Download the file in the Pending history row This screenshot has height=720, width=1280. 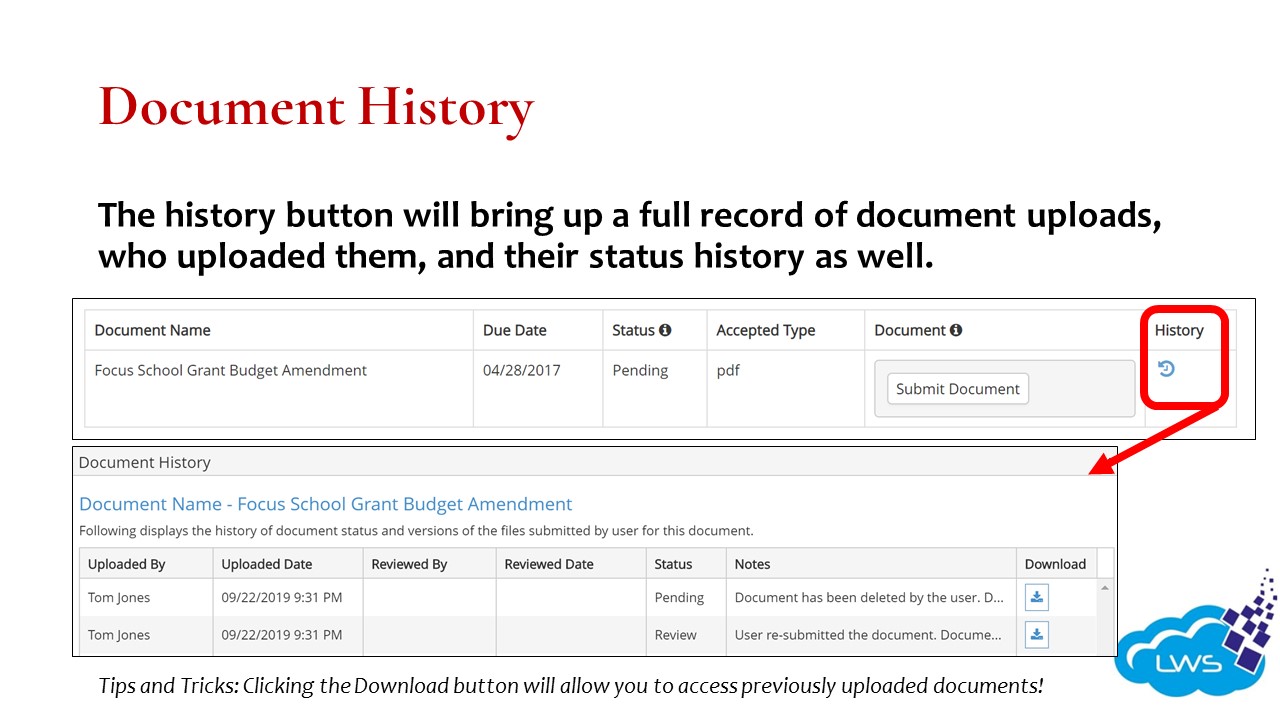[1037, 598]
